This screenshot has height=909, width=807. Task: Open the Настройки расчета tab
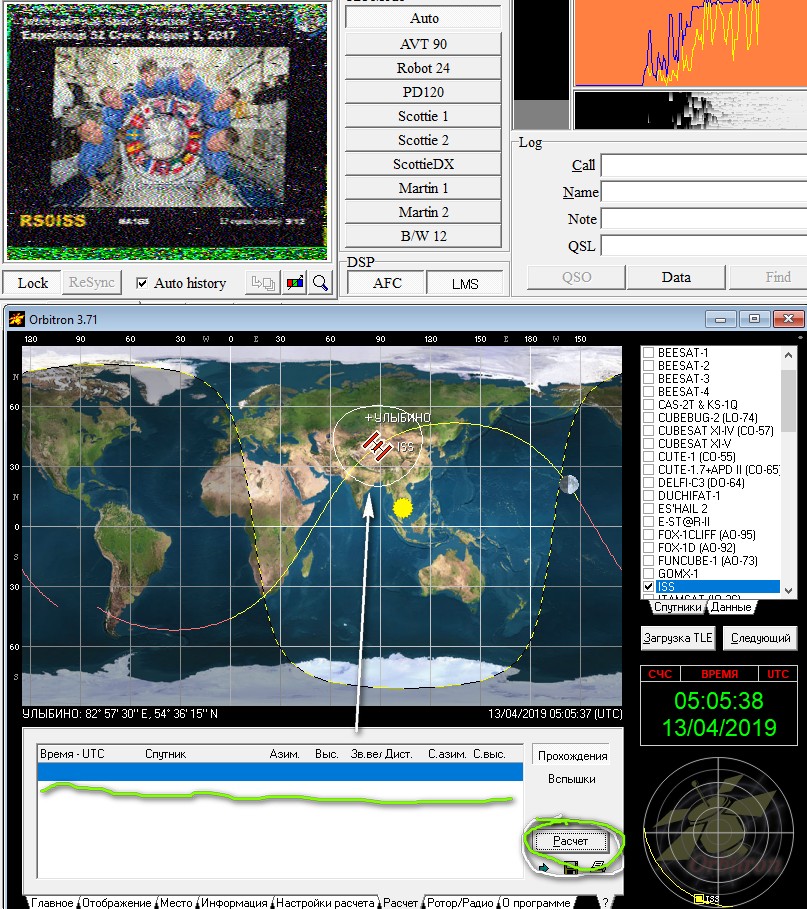(325, 902)
